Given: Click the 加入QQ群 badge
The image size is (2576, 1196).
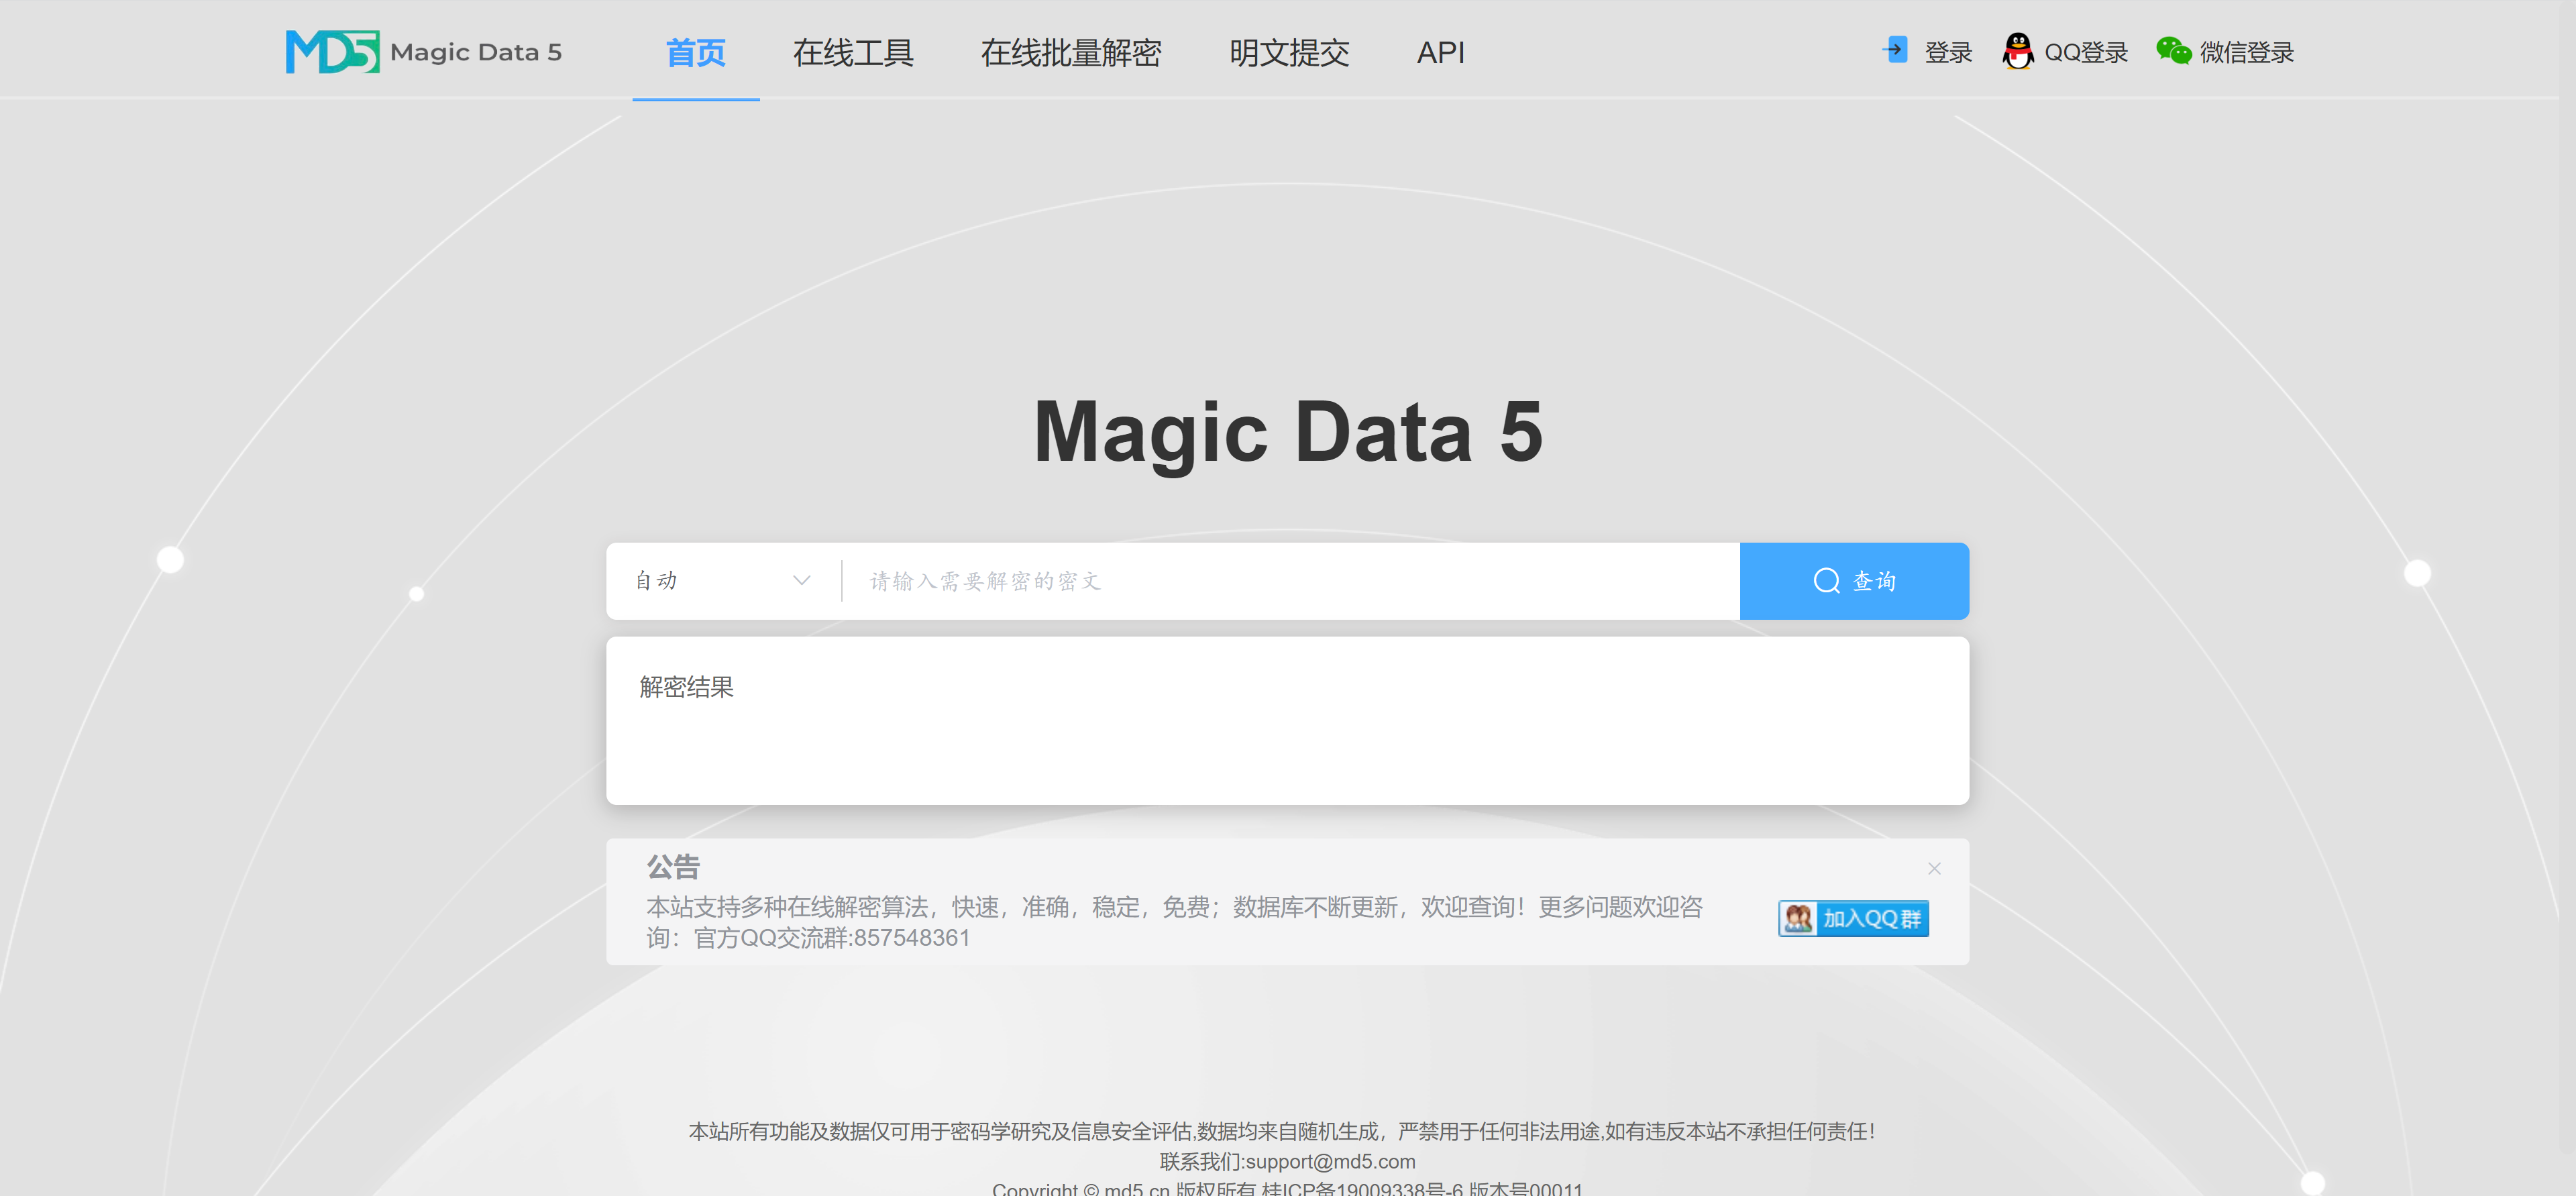Looking at the screenshot, I should tap(1853, 918).
